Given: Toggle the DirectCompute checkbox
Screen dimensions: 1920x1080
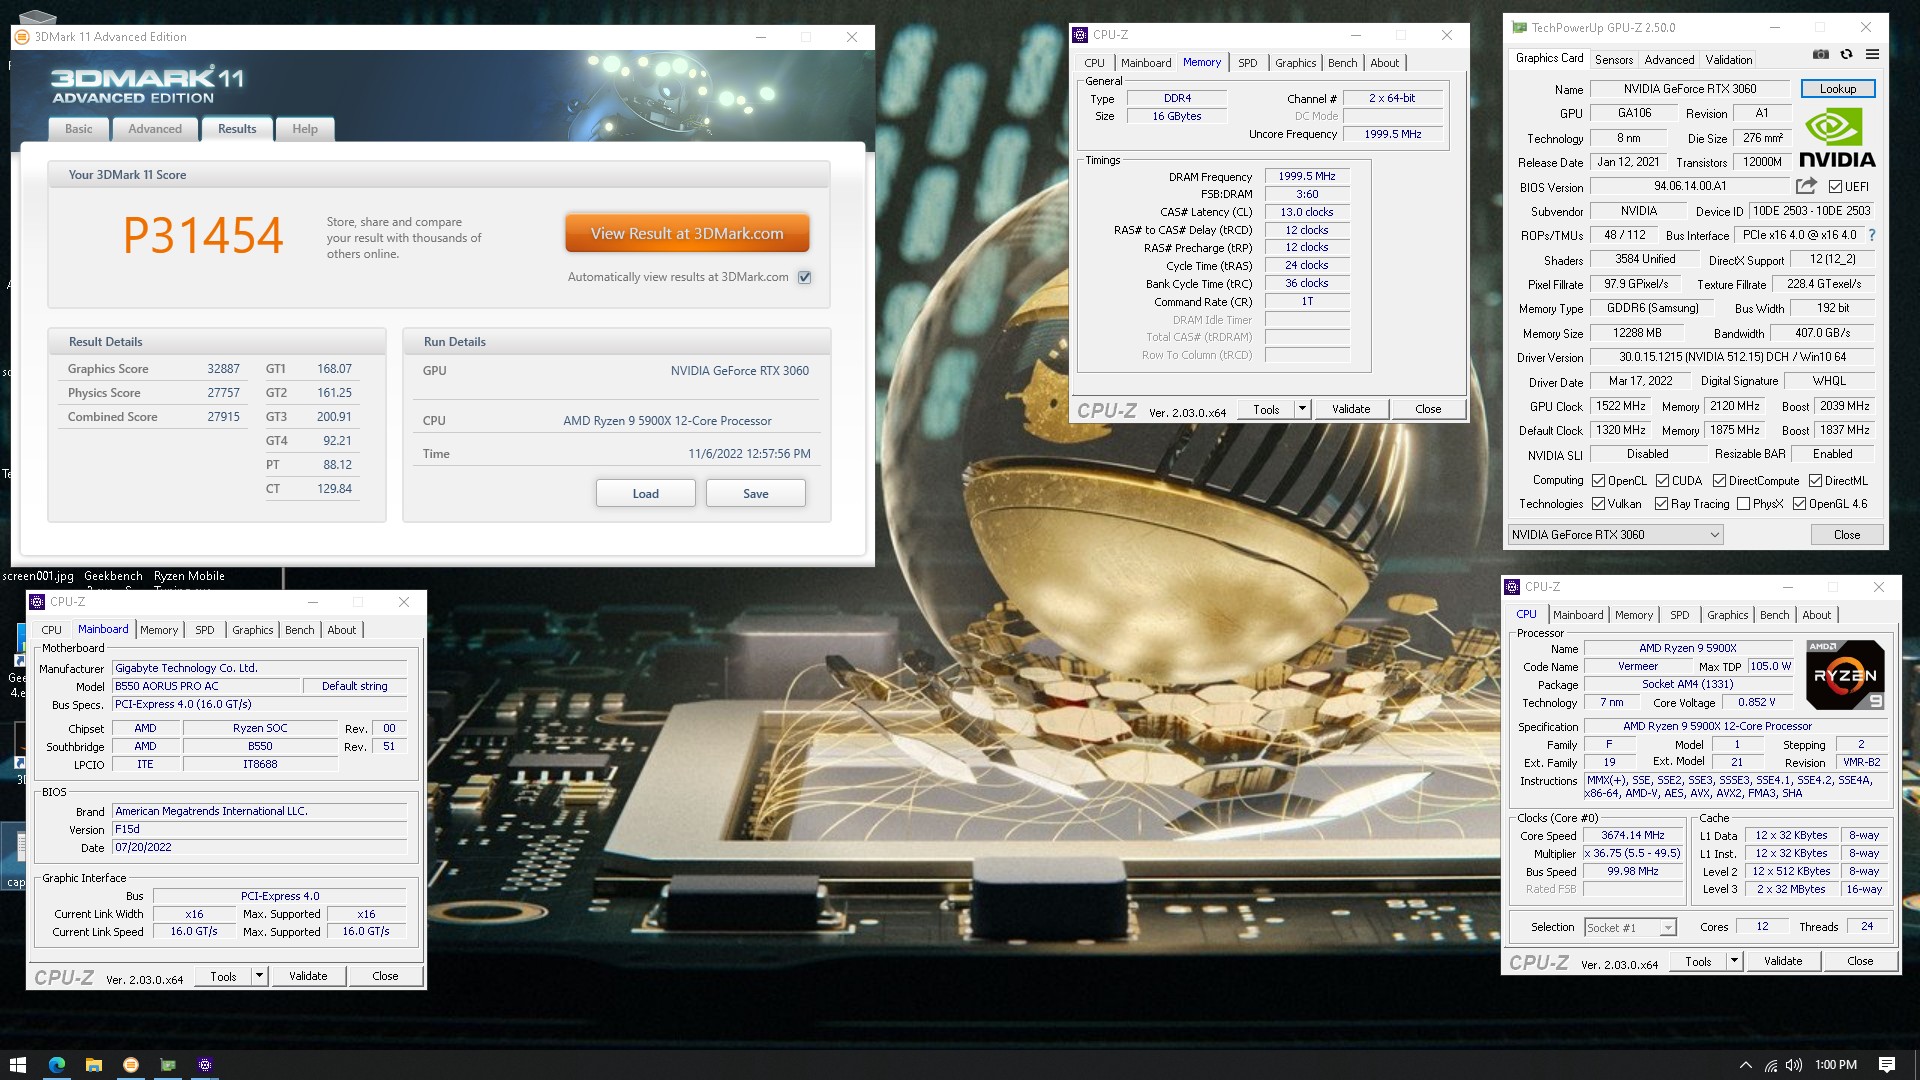Looking at the screenshot, I should (1719, 481).
